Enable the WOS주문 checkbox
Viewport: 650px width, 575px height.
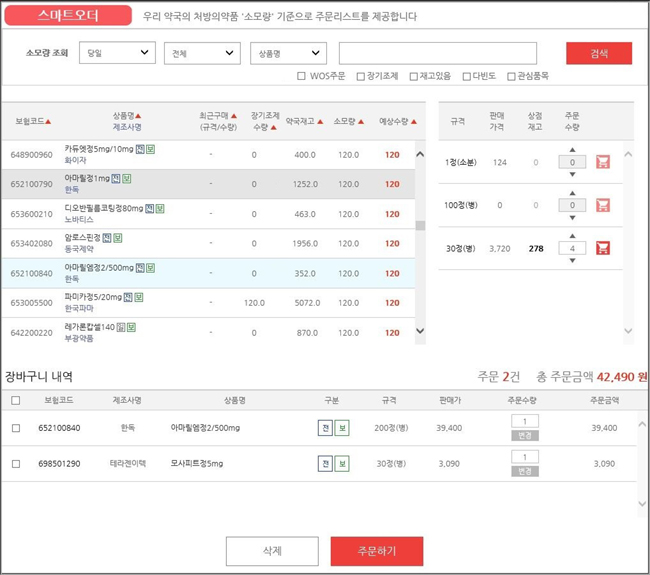pyautogui.click(x=301, y=76)
